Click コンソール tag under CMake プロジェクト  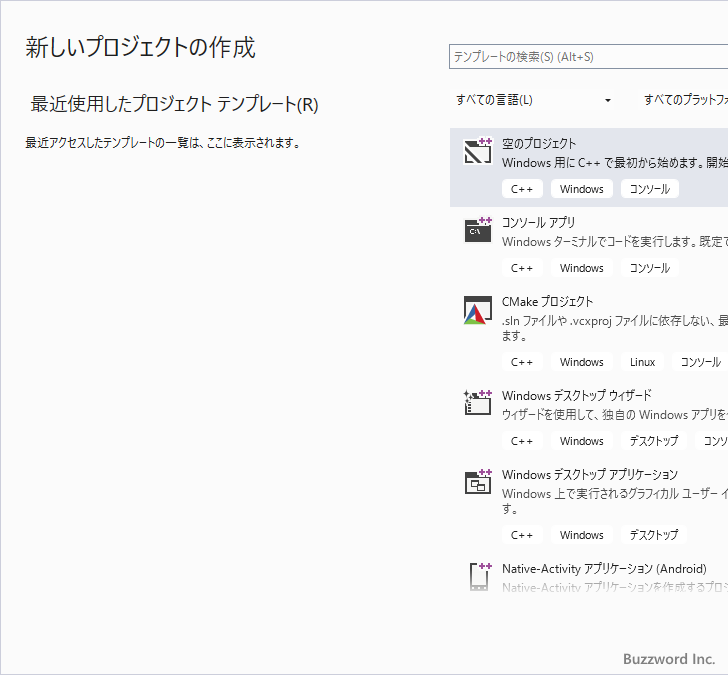click(700, 362)
